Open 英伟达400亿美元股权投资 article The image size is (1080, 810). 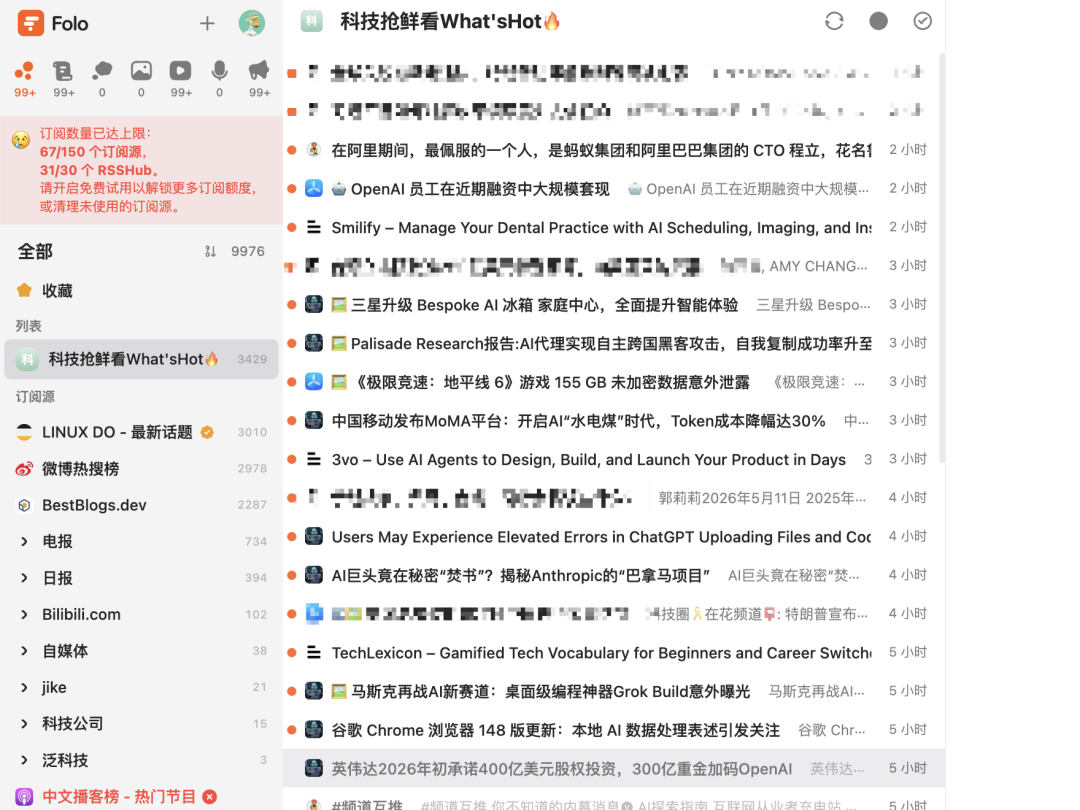613,768
